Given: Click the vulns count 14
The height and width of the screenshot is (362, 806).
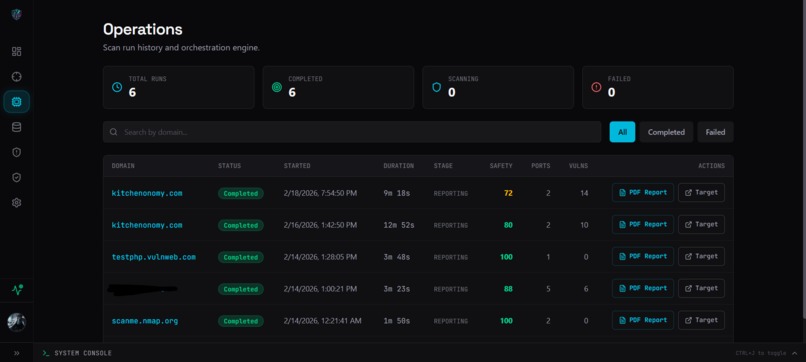Looking at the screenshot, I should point(584,193).
